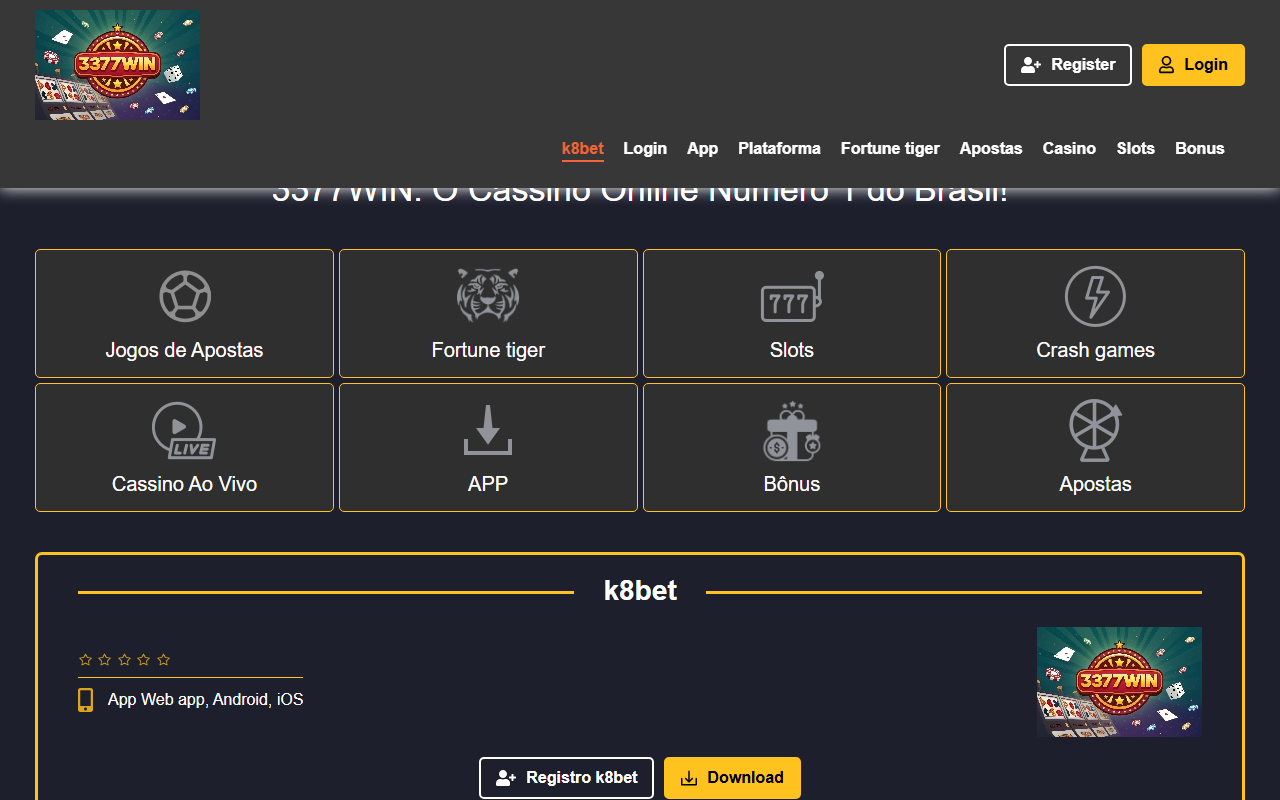Viewport: 1280px width, 800px height.
Task: Click the 3377WIN image in k8bet section
Action: point(1119,682)
